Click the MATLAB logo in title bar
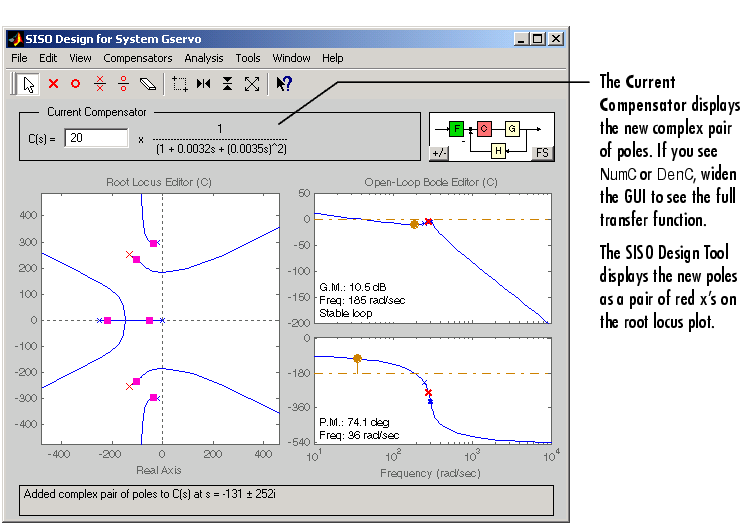Image resolution: width=750 pixels, height=526 pixels. [15, 39]
